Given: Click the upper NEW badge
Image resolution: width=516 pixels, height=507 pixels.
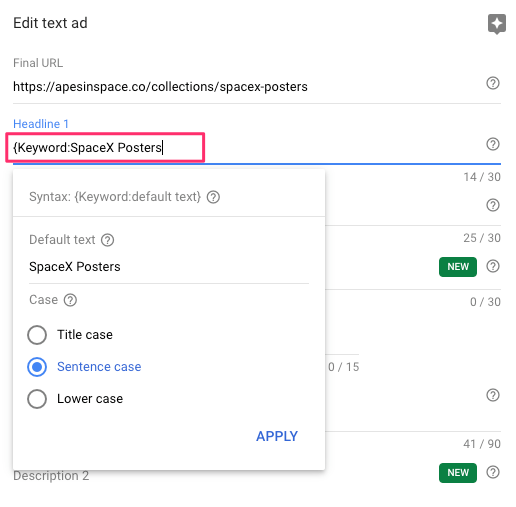Looking at the screenshot, I should pyautogui.click(x=458, y=267).
